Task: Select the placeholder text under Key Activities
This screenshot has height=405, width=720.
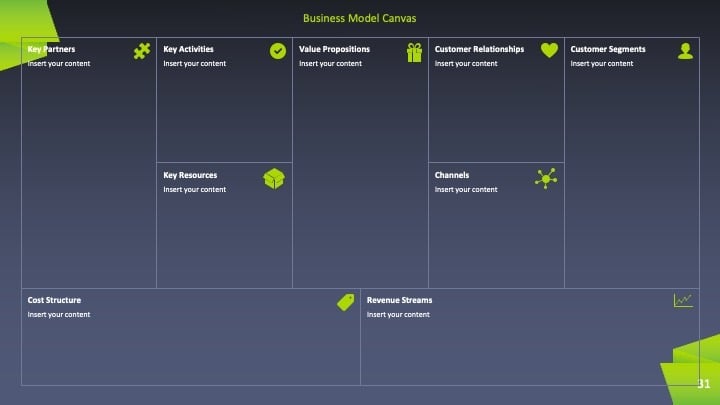Action: [195, 63]
